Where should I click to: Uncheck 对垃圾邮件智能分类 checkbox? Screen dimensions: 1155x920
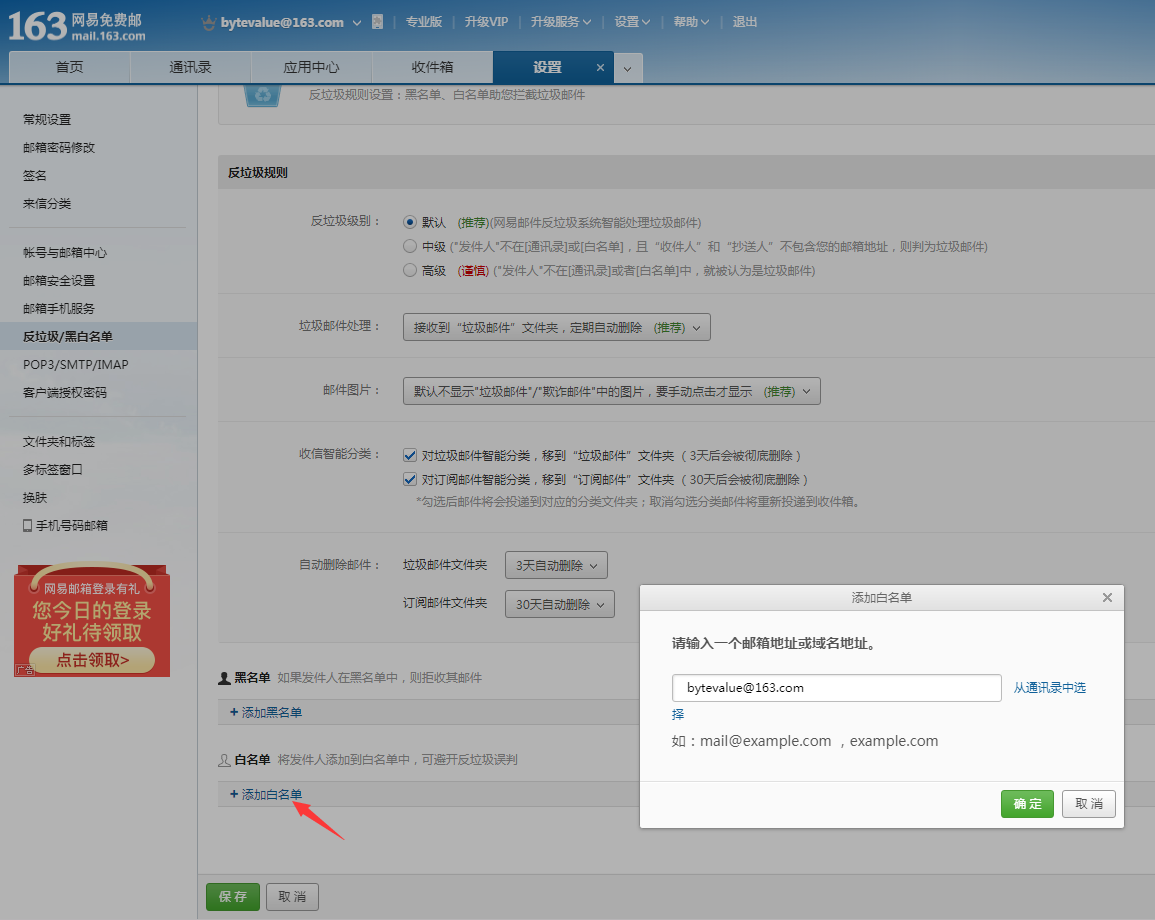[x=410, y=455]
